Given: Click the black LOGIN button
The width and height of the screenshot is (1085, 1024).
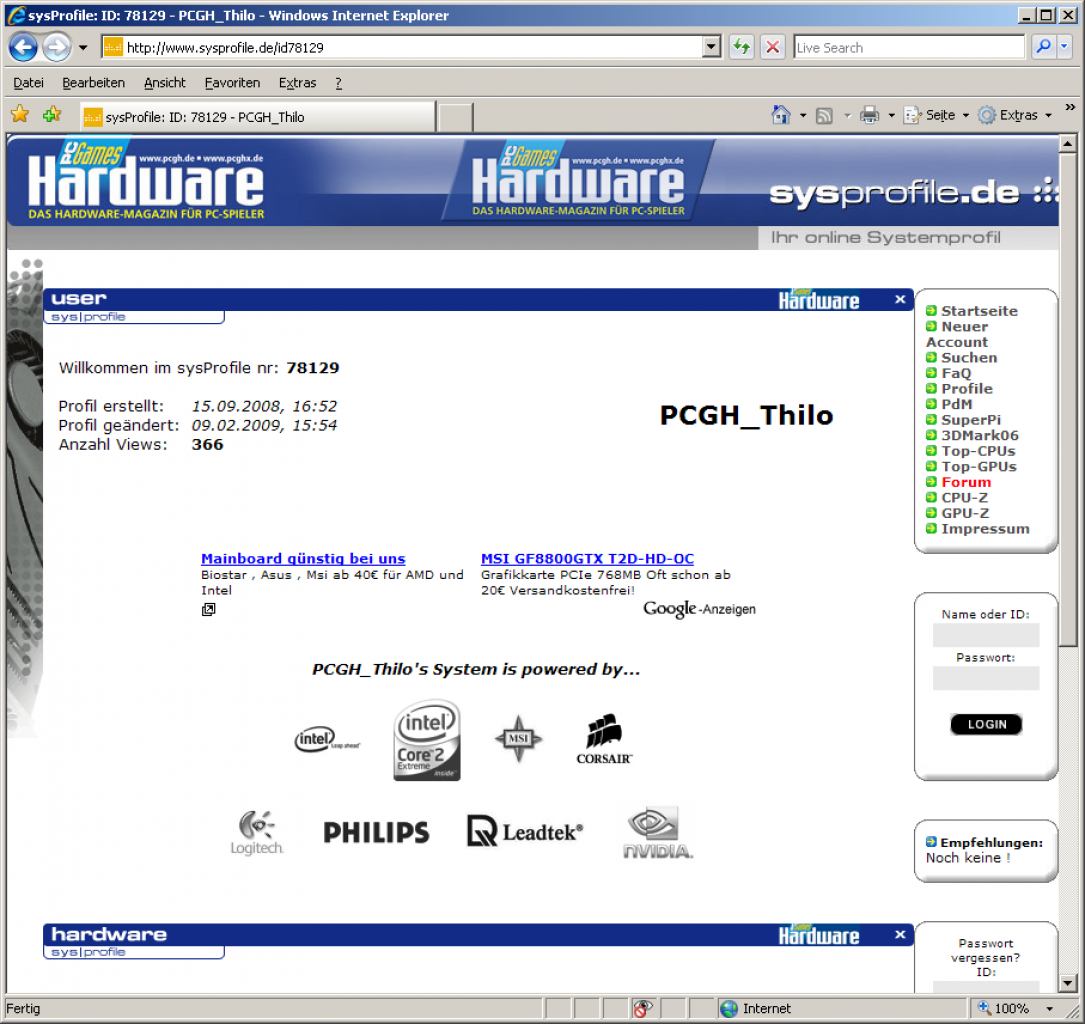Looking at the screenshot, I should click(x=986, y=724).
